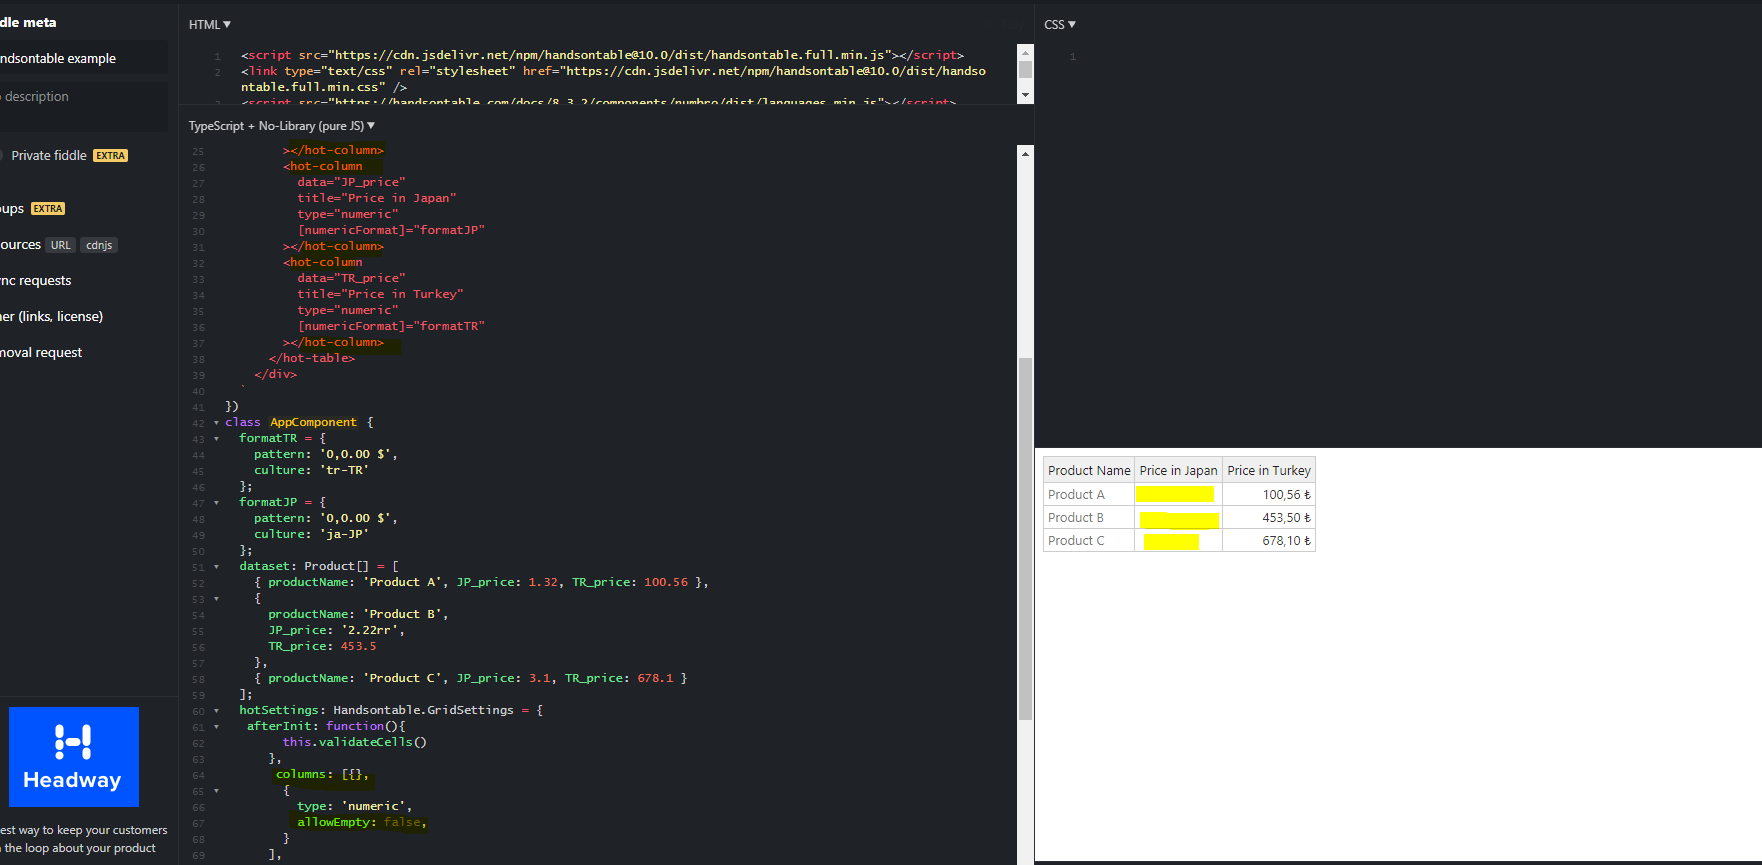1762x865 pixels.
Task: Click the Product Name column header
Action: (1089, 470)
